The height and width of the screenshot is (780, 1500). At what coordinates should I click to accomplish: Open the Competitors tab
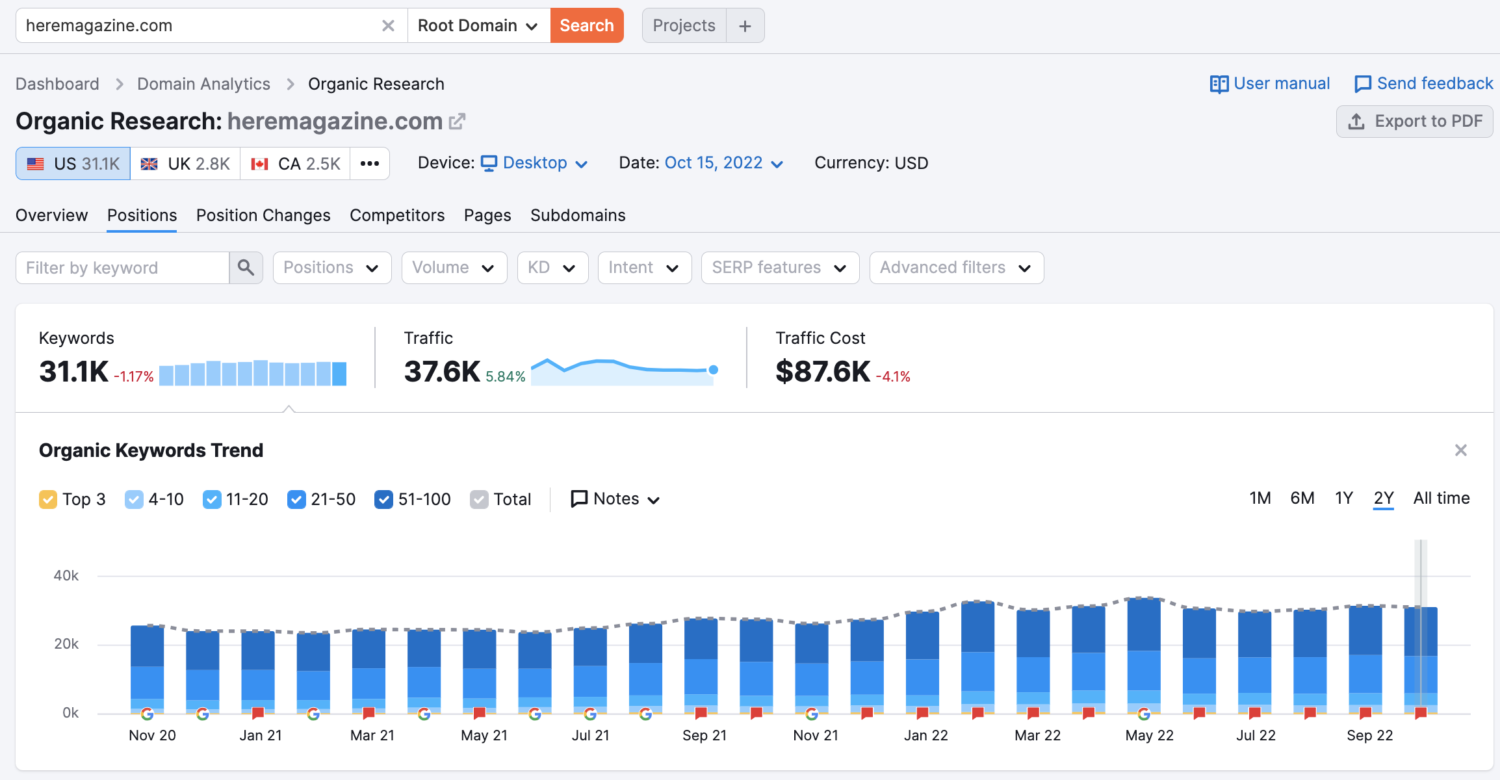click(397, 215)
